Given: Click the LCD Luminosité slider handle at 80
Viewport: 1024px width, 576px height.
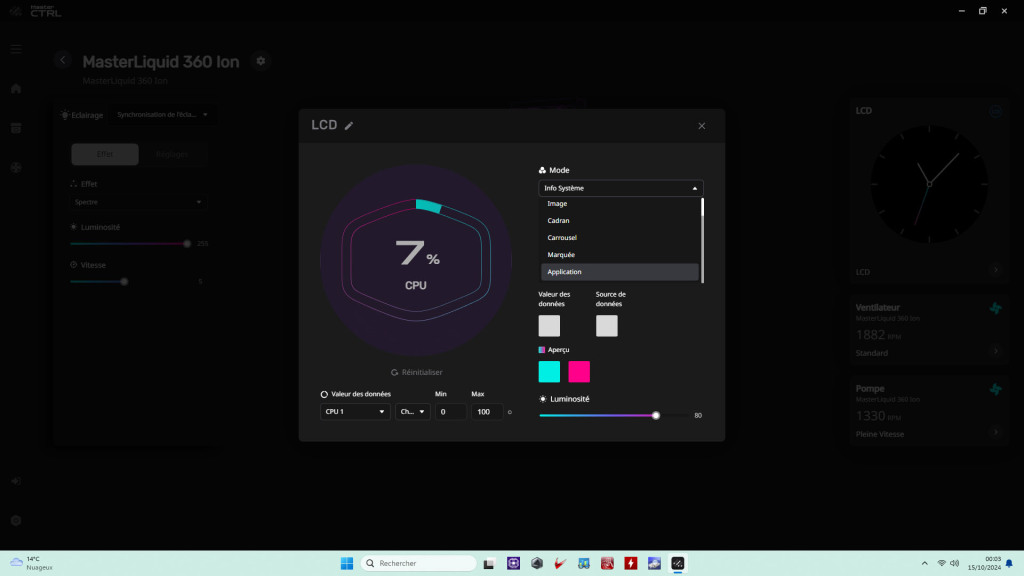Looking at the screenshot, I should click(656, 415).
